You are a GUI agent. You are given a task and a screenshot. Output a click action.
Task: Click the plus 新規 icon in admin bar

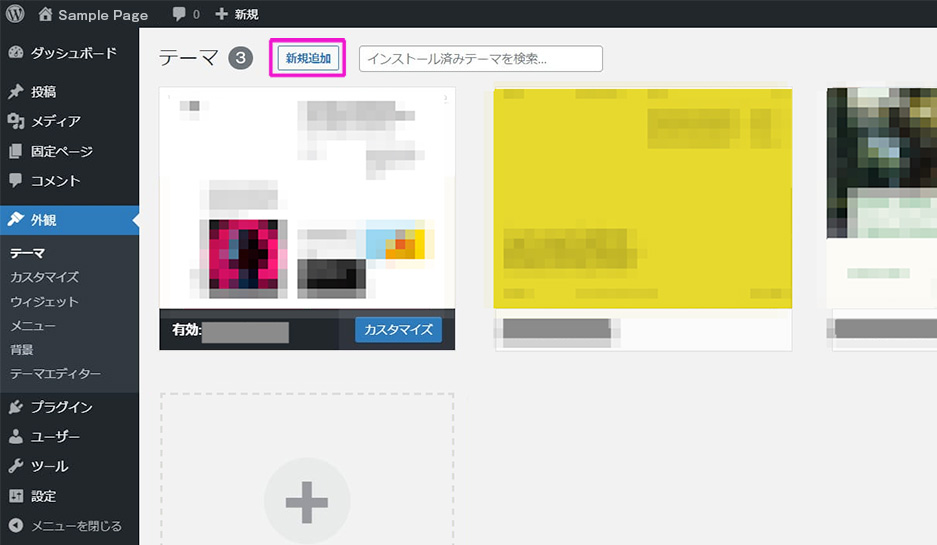click(x=222, y=14)
